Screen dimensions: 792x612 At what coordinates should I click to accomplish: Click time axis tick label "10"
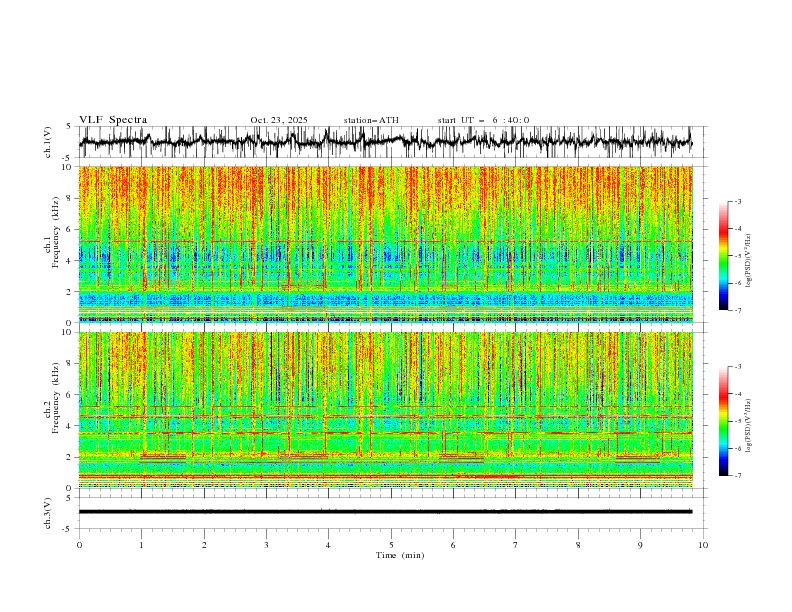(703, 545)
